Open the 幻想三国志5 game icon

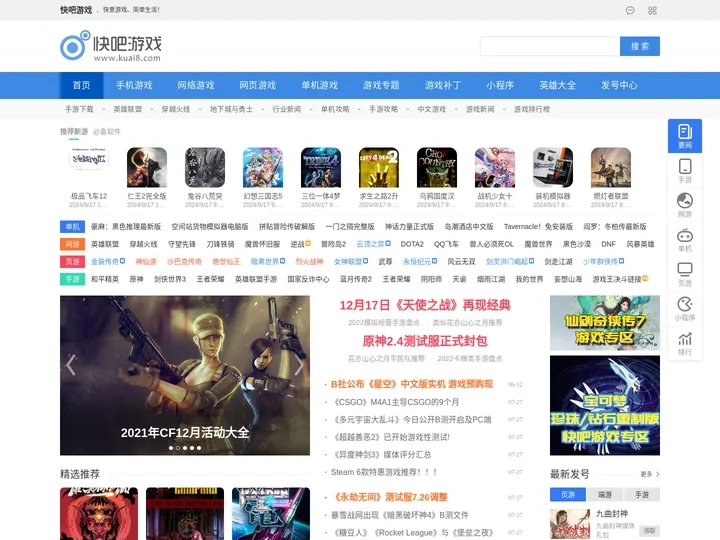point(263,167)
